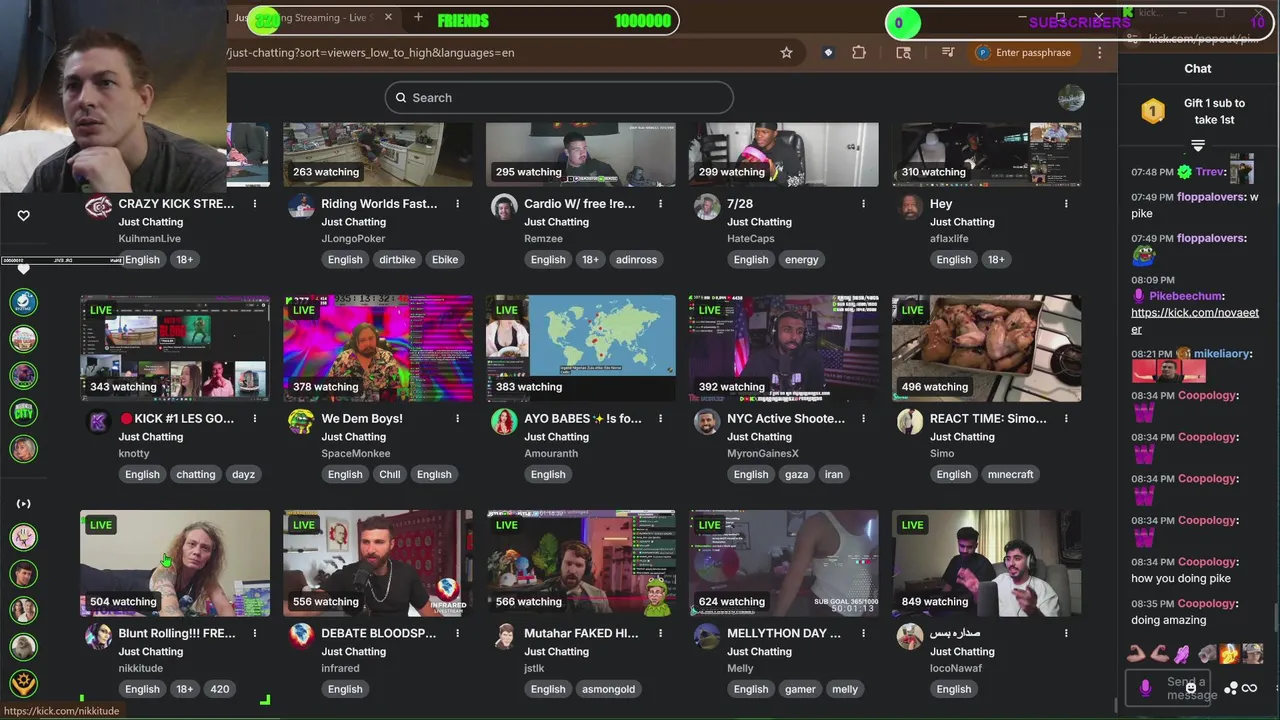Click the minecraft tag on Simo stream
This screenshot has width=1280, height=720.
(x=1011, y=475)
